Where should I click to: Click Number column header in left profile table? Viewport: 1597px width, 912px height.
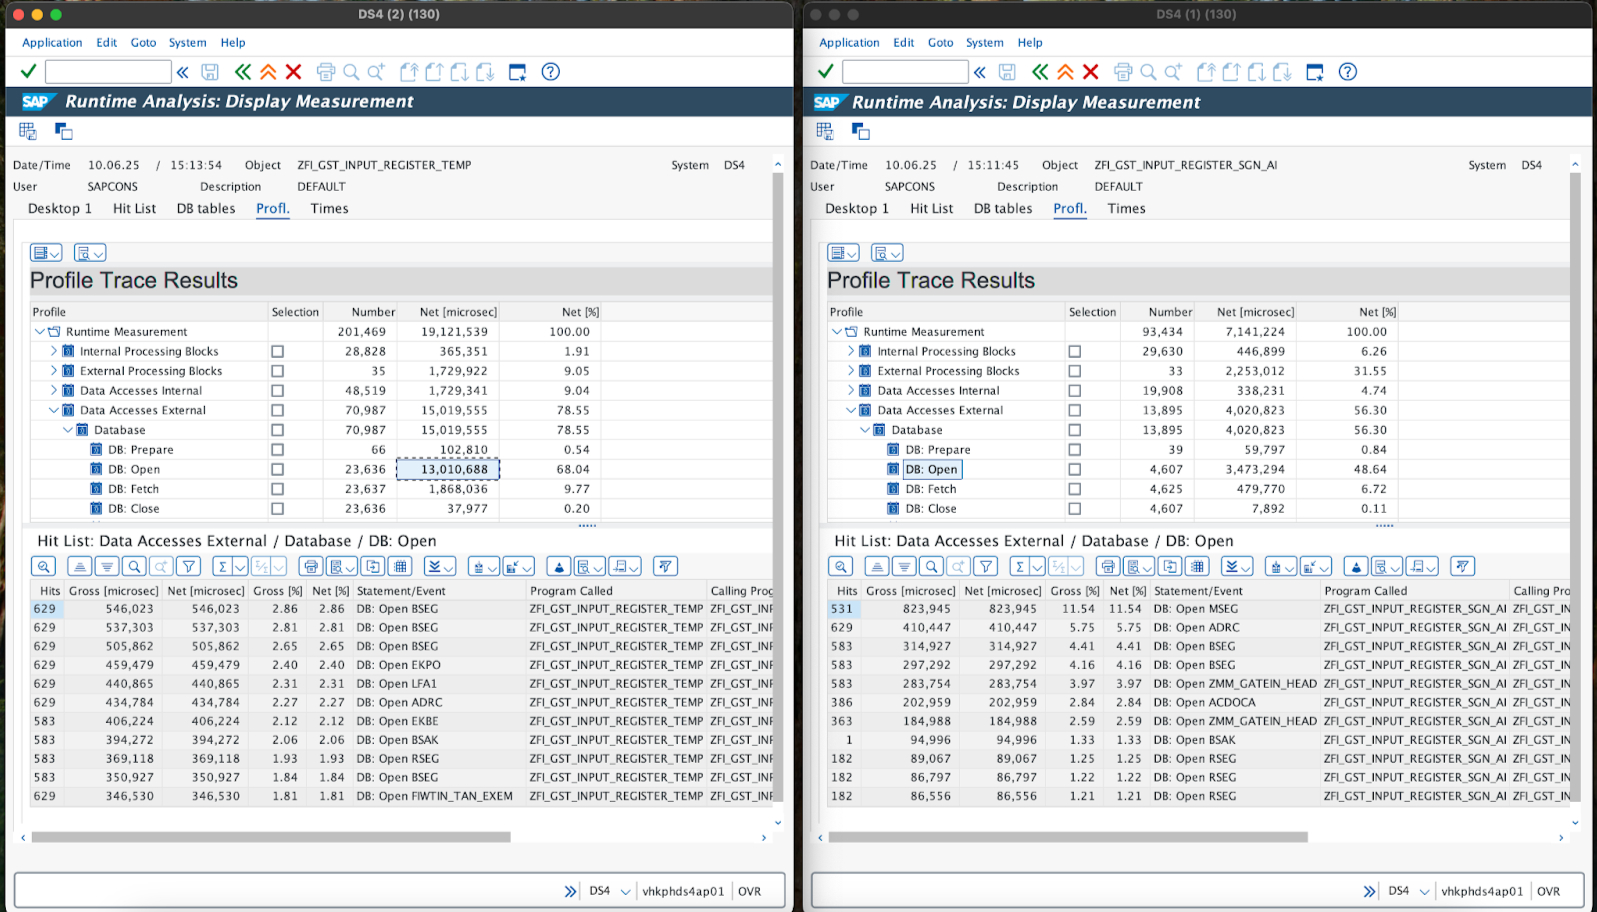[362, 312]
